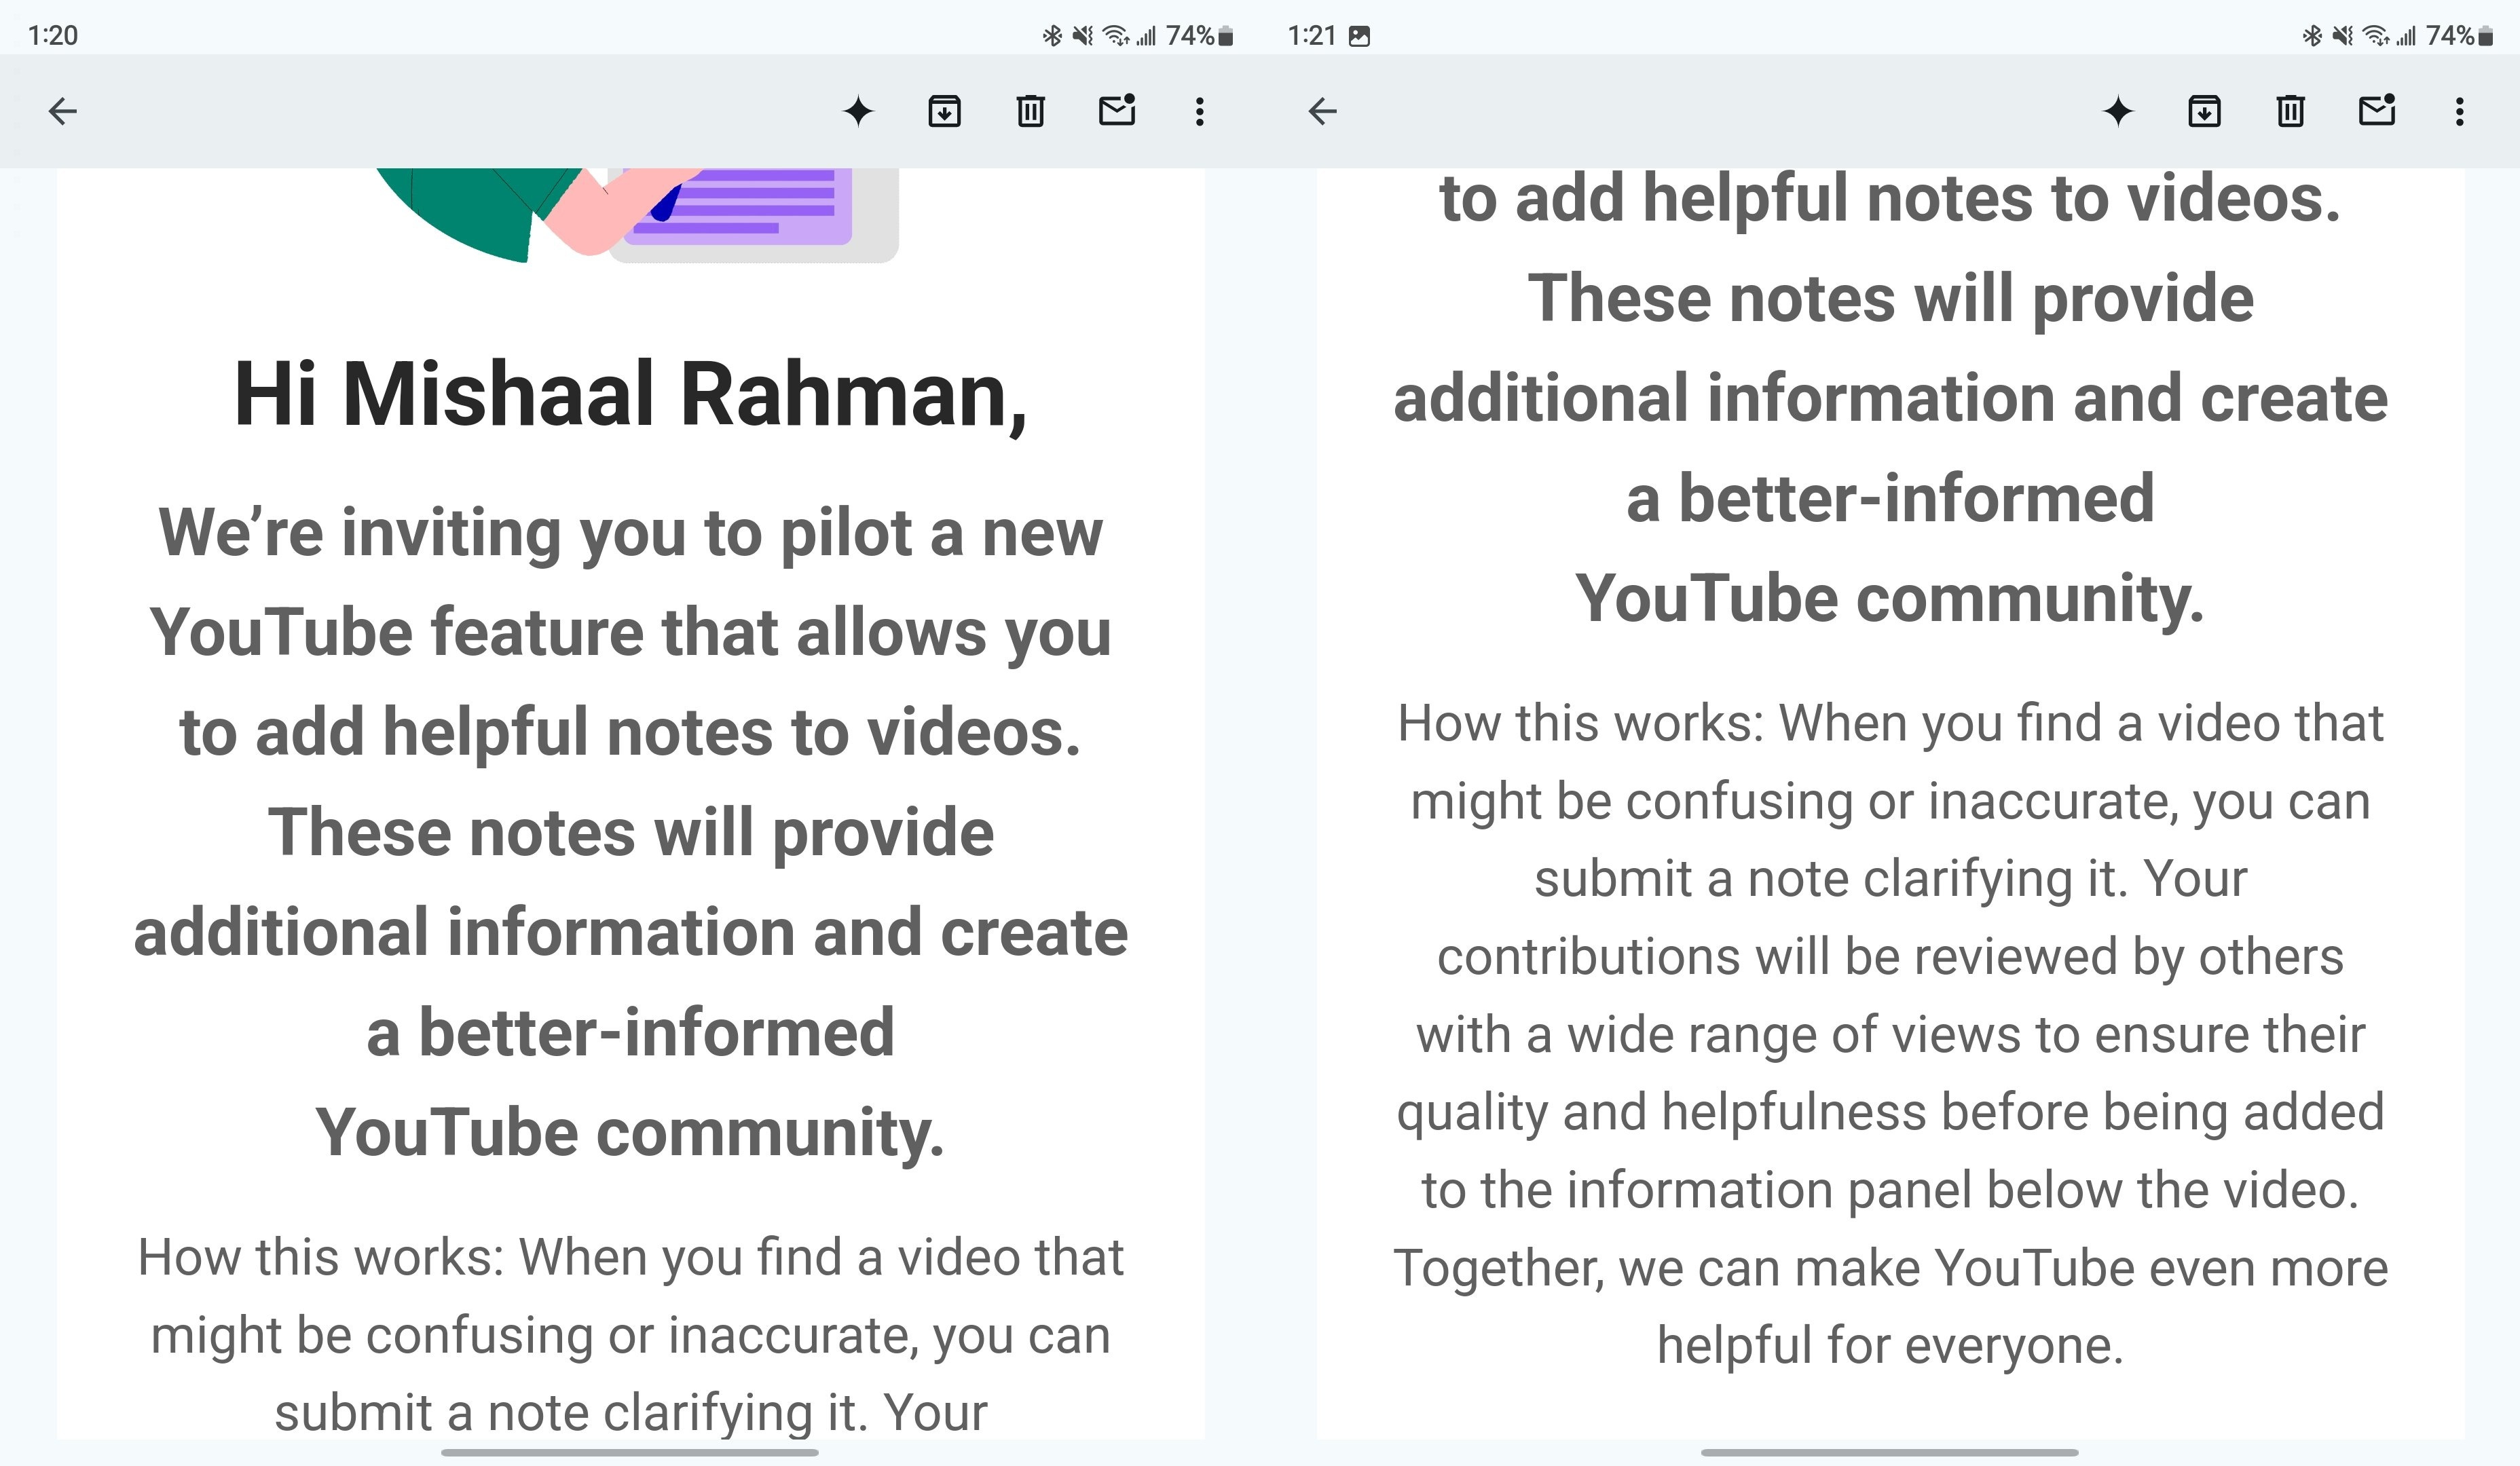Tap the Bluetooth status icon in left status bar
The image size is (2520, 1466).
pyautogui.click(x=1052, y=36)
